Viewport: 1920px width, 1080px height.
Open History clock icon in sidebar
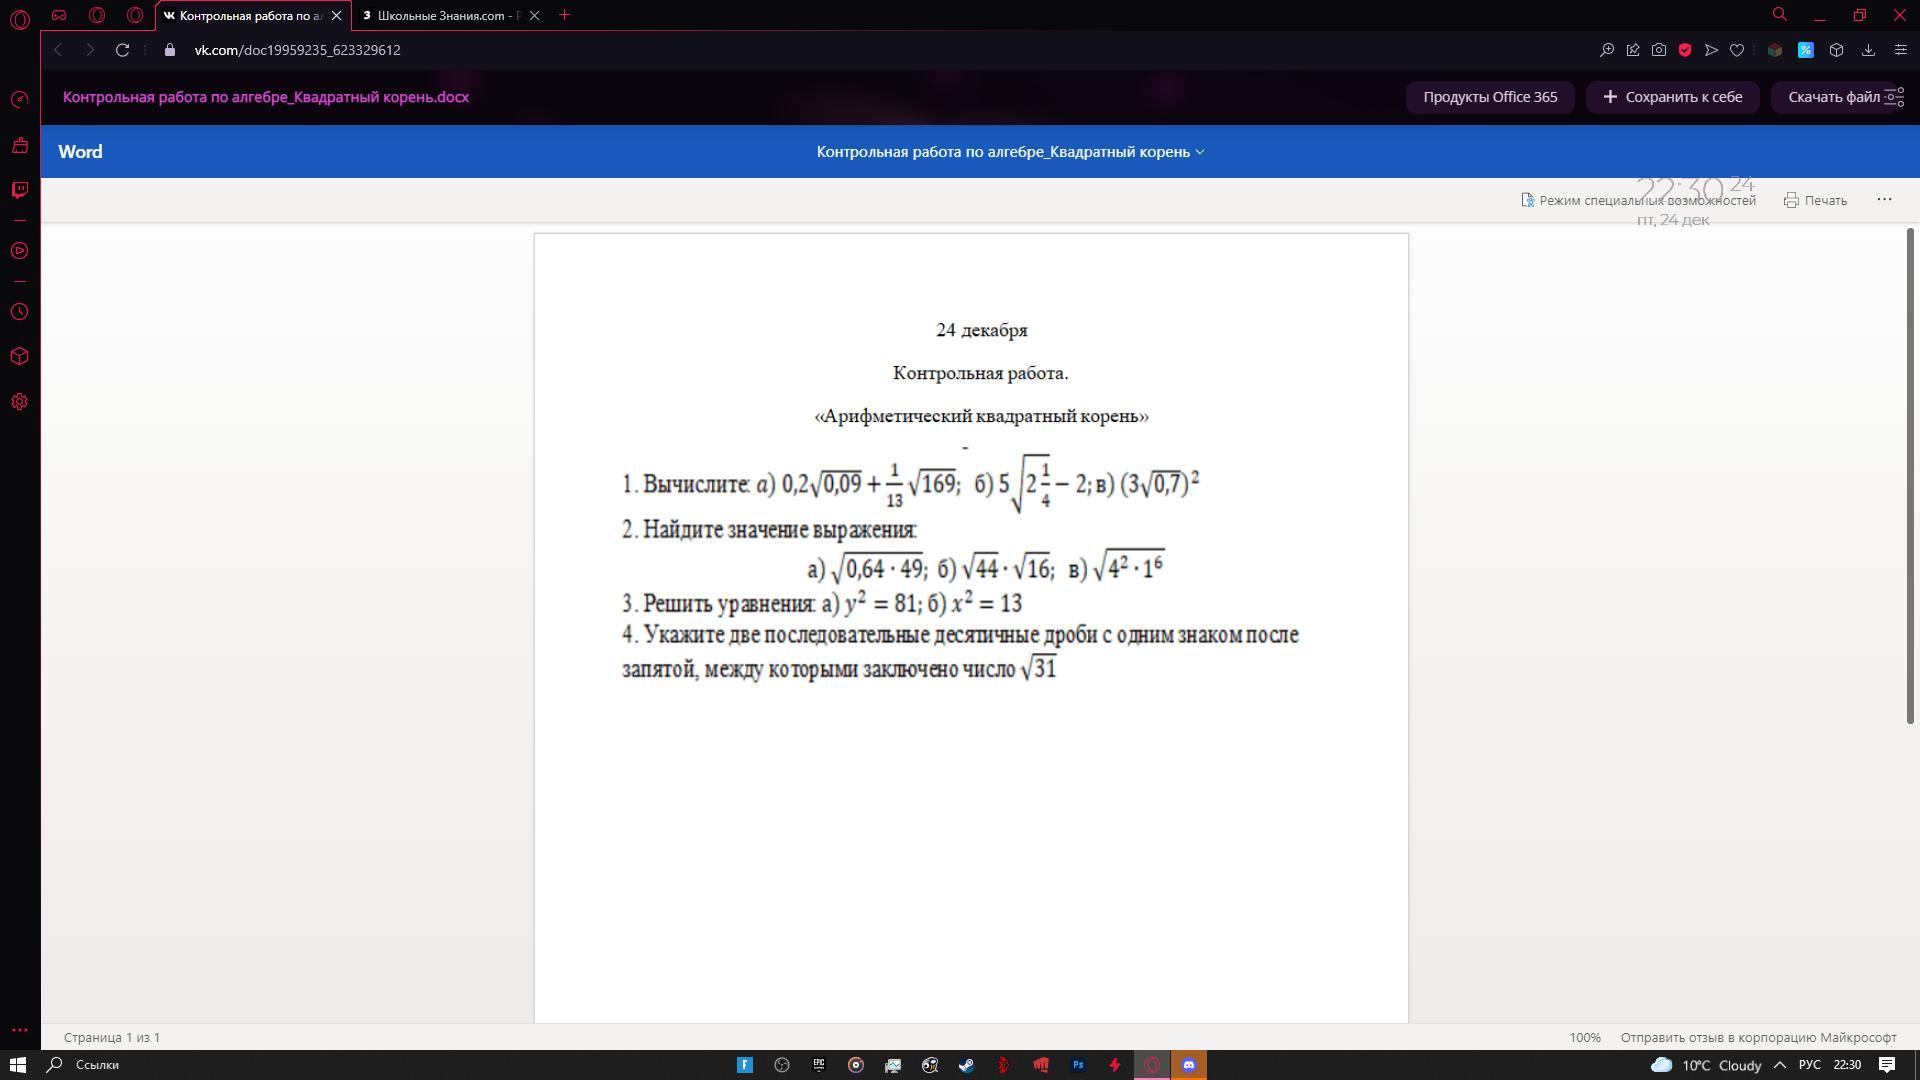(x=19, y=312)
